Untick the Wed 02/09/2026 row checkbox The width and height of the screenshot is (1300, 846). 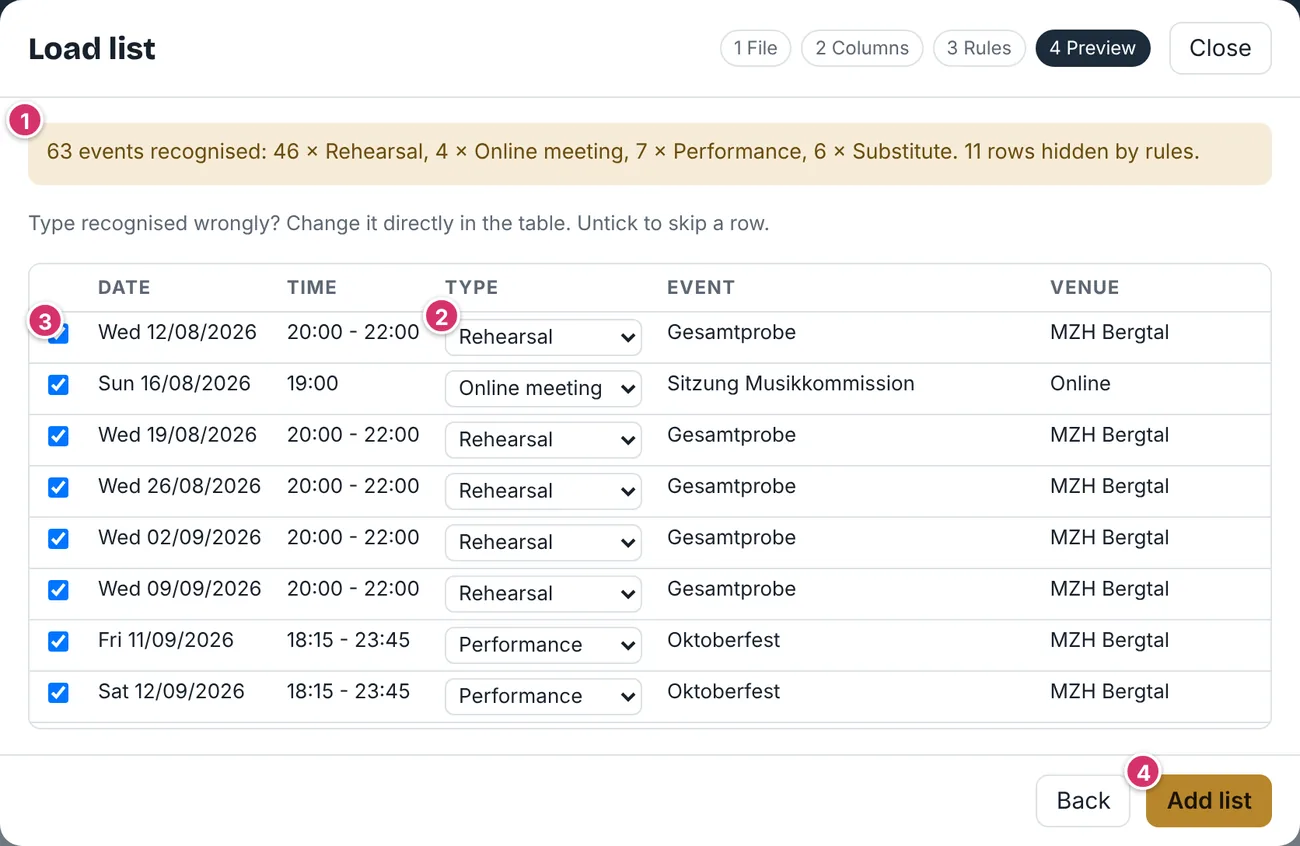[59, 539]
